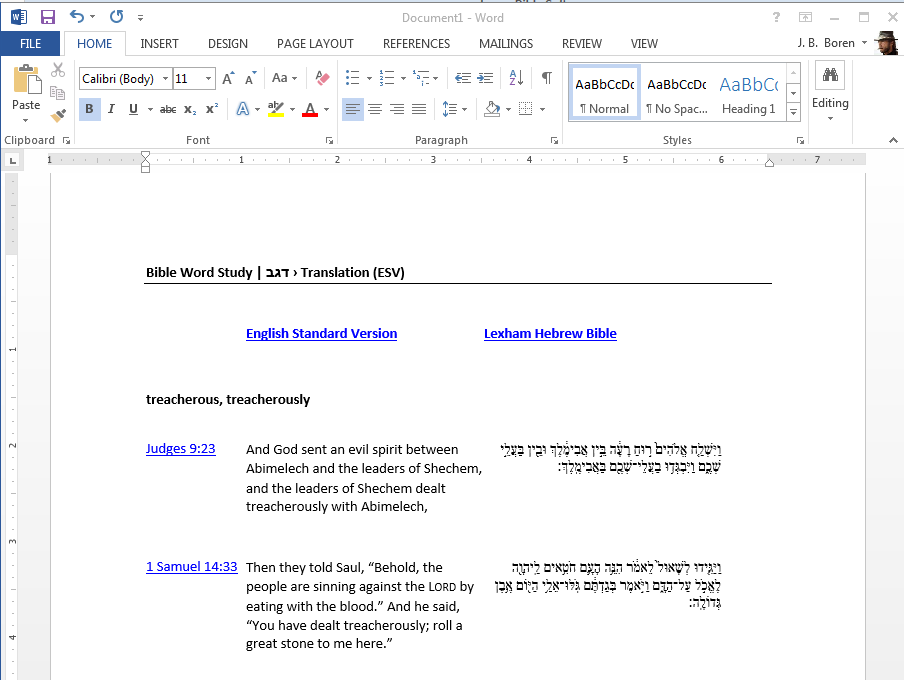Click the Paste clipboard icon
Image resolution: width=904 pixels, height=680 pixels.
point(27,80)
